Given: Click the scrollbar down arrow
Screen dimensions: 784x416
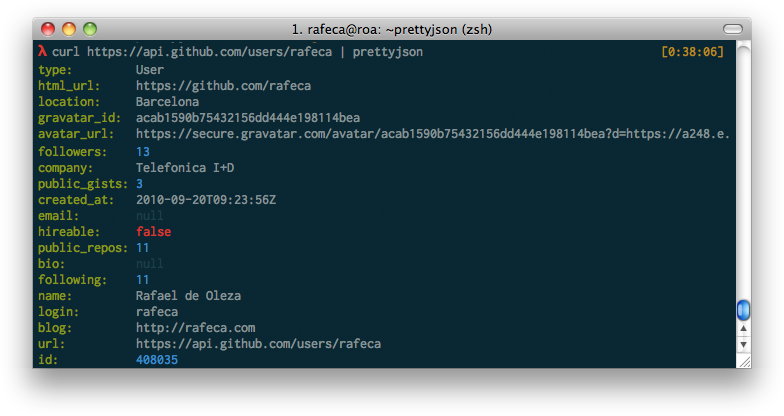Looking at the screenshot, I should tap(743, 345).
